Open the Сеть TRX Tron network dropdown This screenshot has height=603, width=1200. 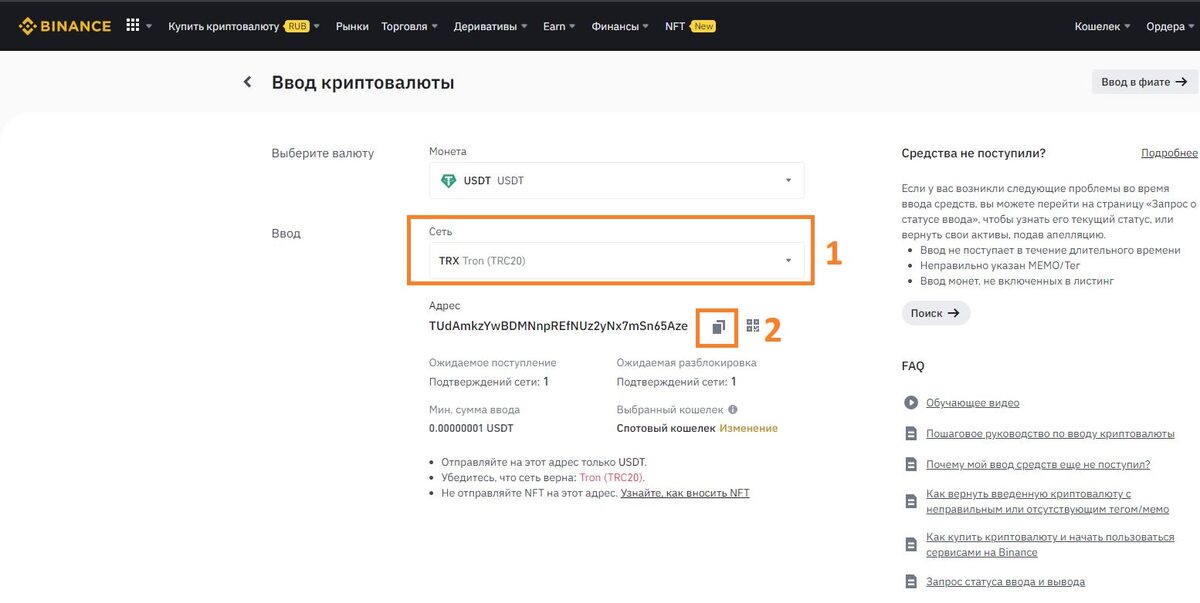pos(616,261)
